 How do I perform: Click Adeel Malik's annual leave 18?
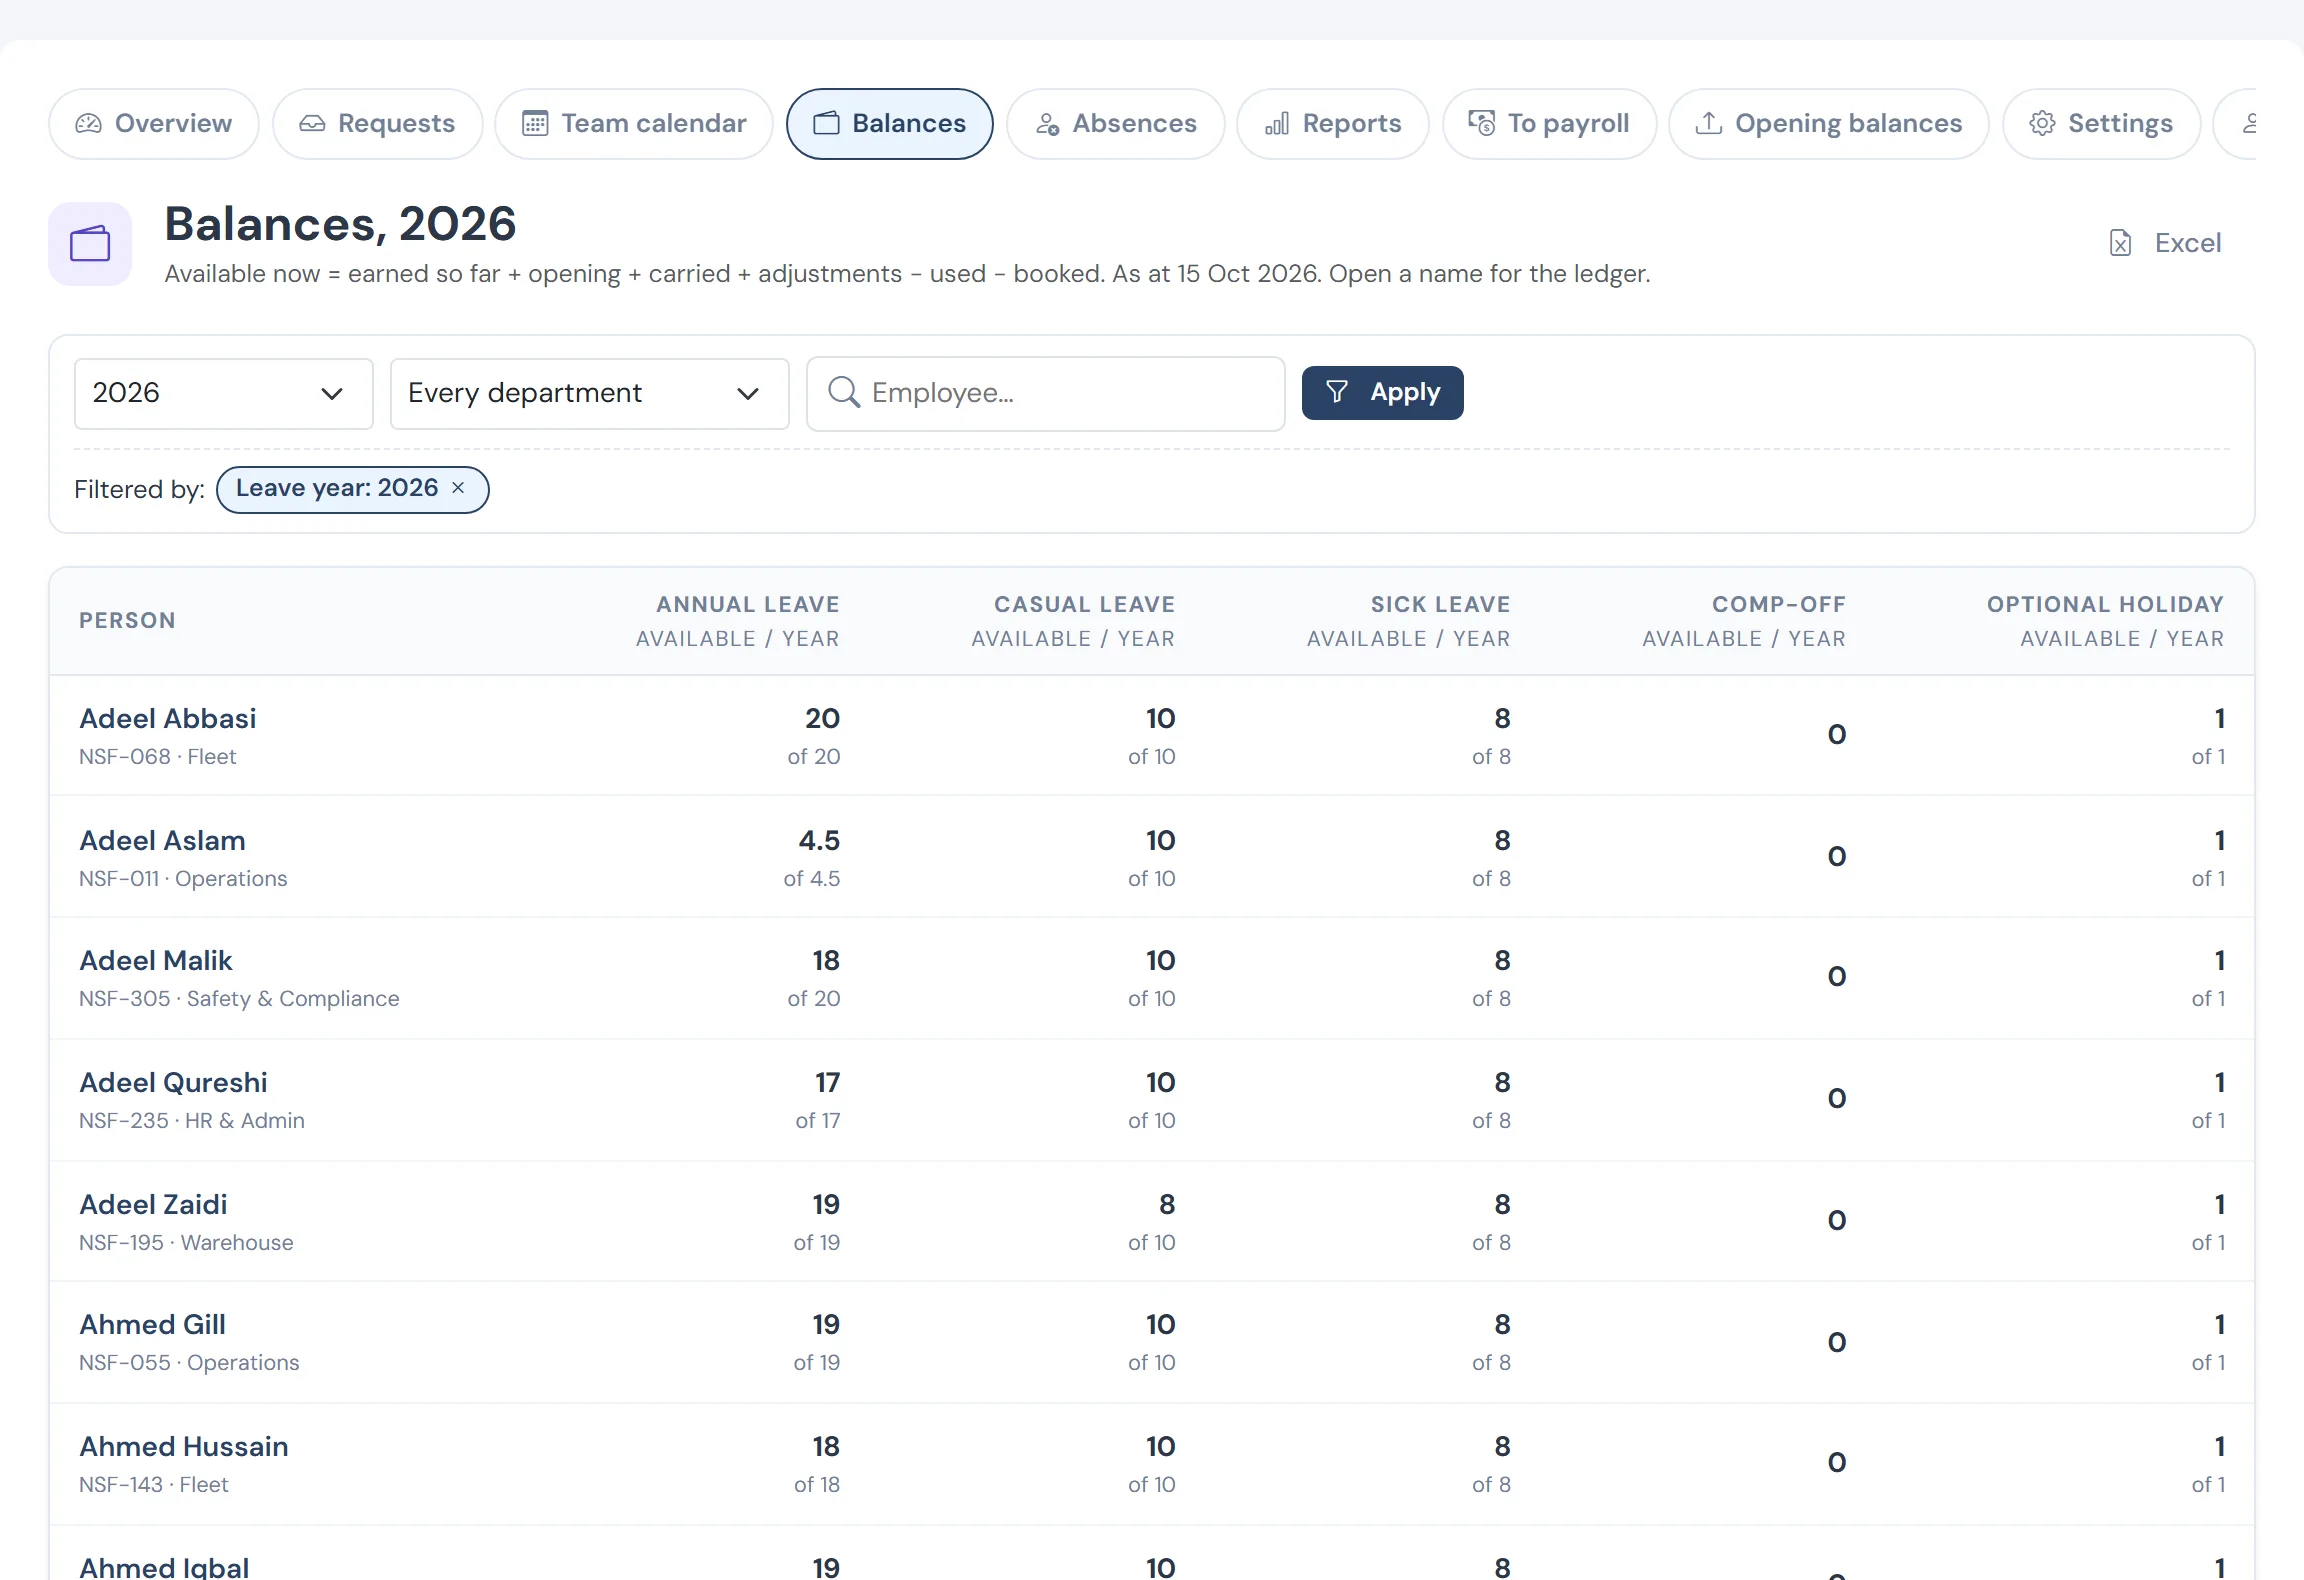tap(826, 960)
